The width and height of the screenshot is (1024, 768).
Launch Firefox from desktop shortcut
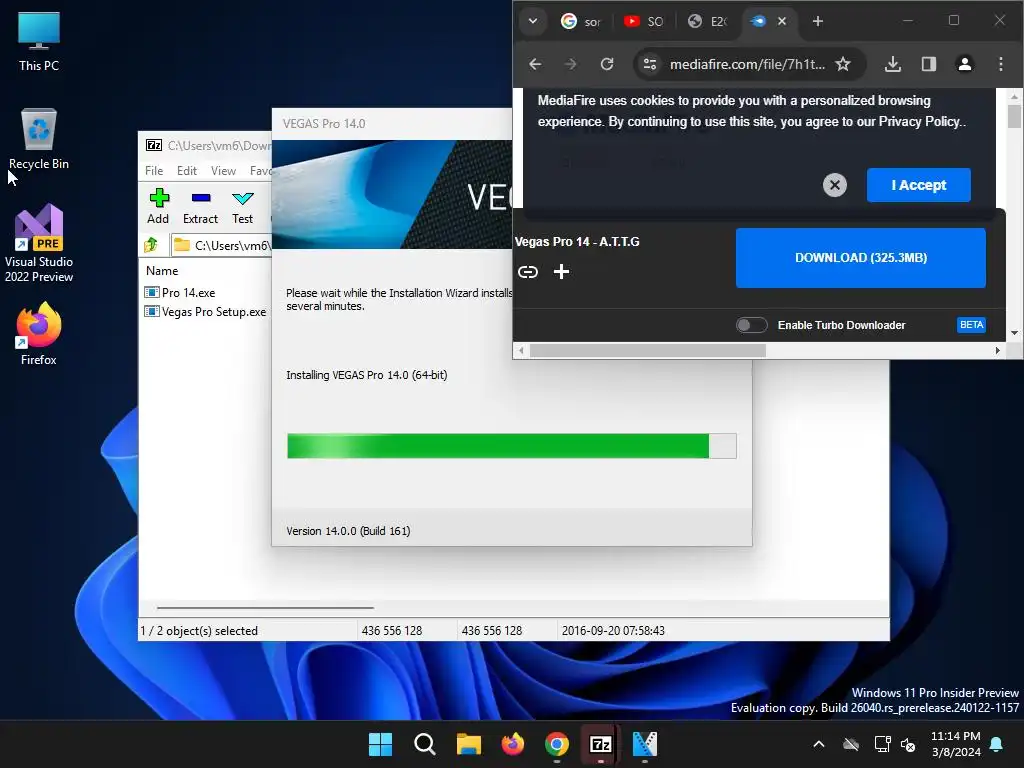(x=39, y=334)
